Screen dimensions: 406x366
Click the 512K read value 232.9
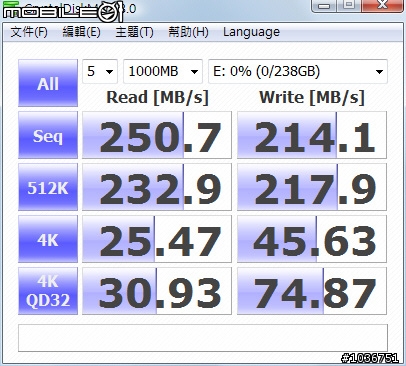(157, 187)
